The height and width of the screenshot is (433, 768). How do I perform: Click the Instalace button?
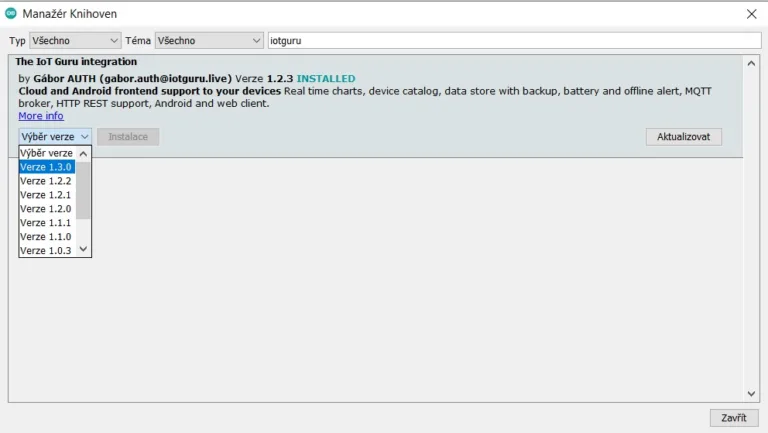pos(128,137)
